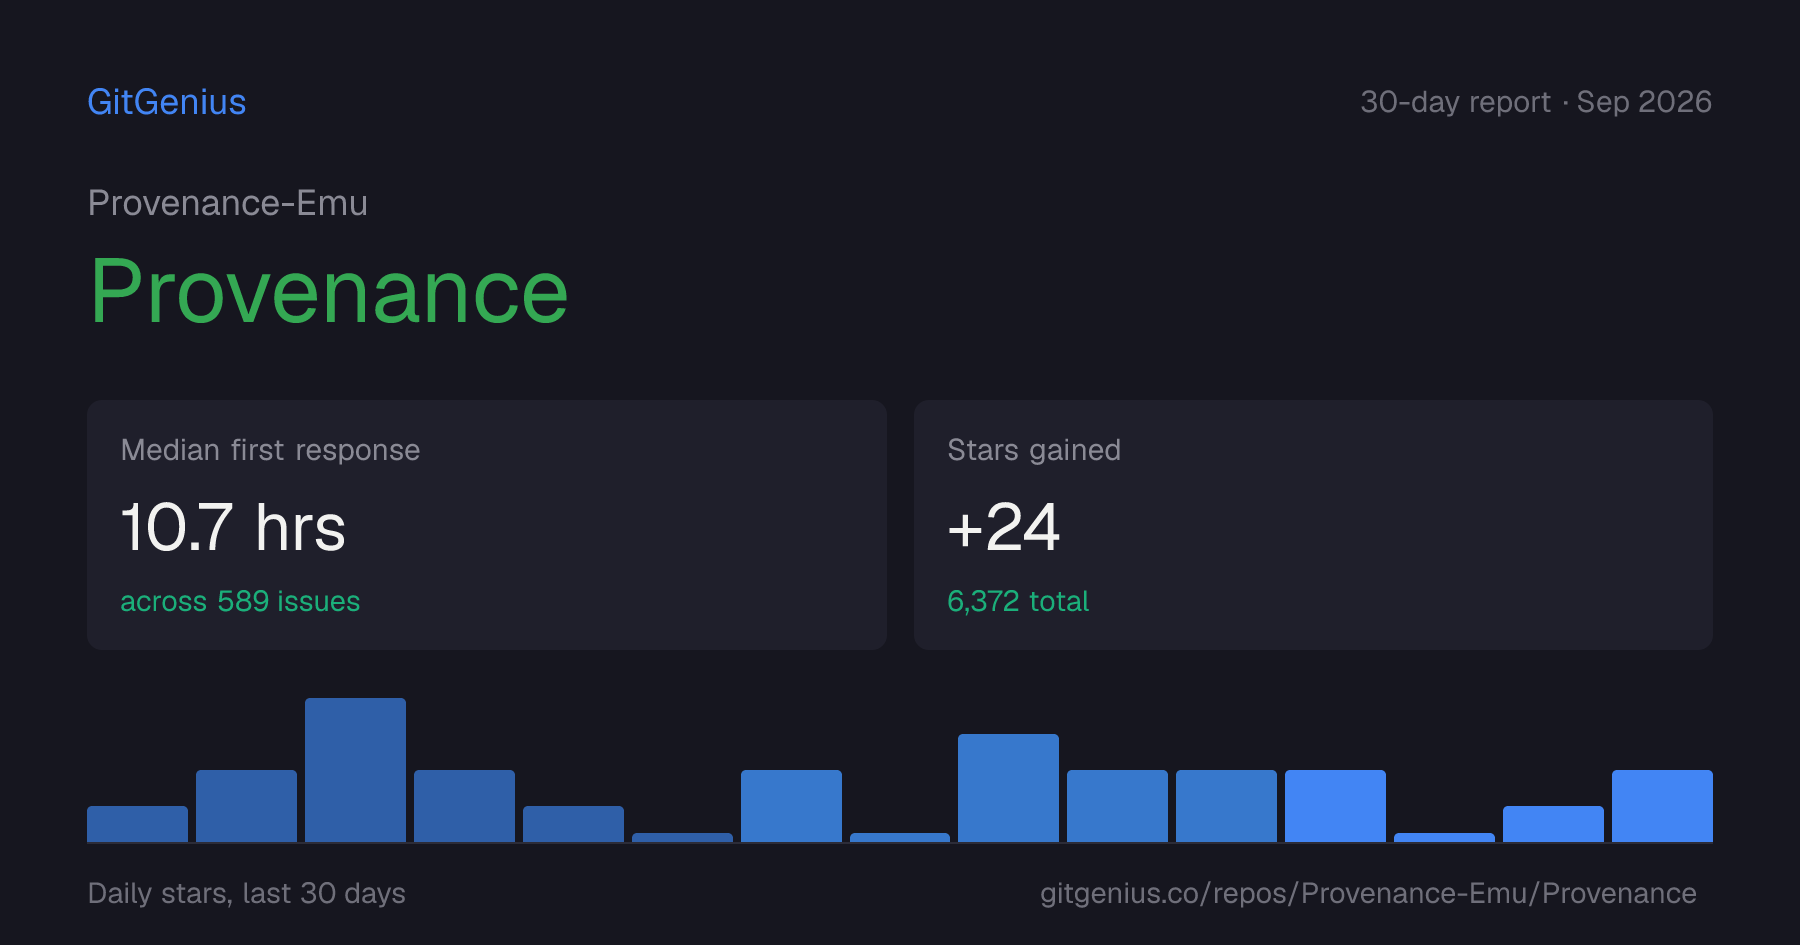The height and width of the screenshot is (945, 1800).
Task: Click the 30-day report Sep 2026 label
Action: point(1536,102)
